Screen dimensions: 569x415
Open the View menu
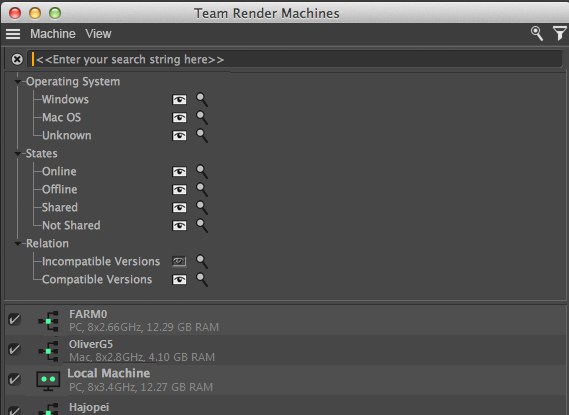pos(98,34)
